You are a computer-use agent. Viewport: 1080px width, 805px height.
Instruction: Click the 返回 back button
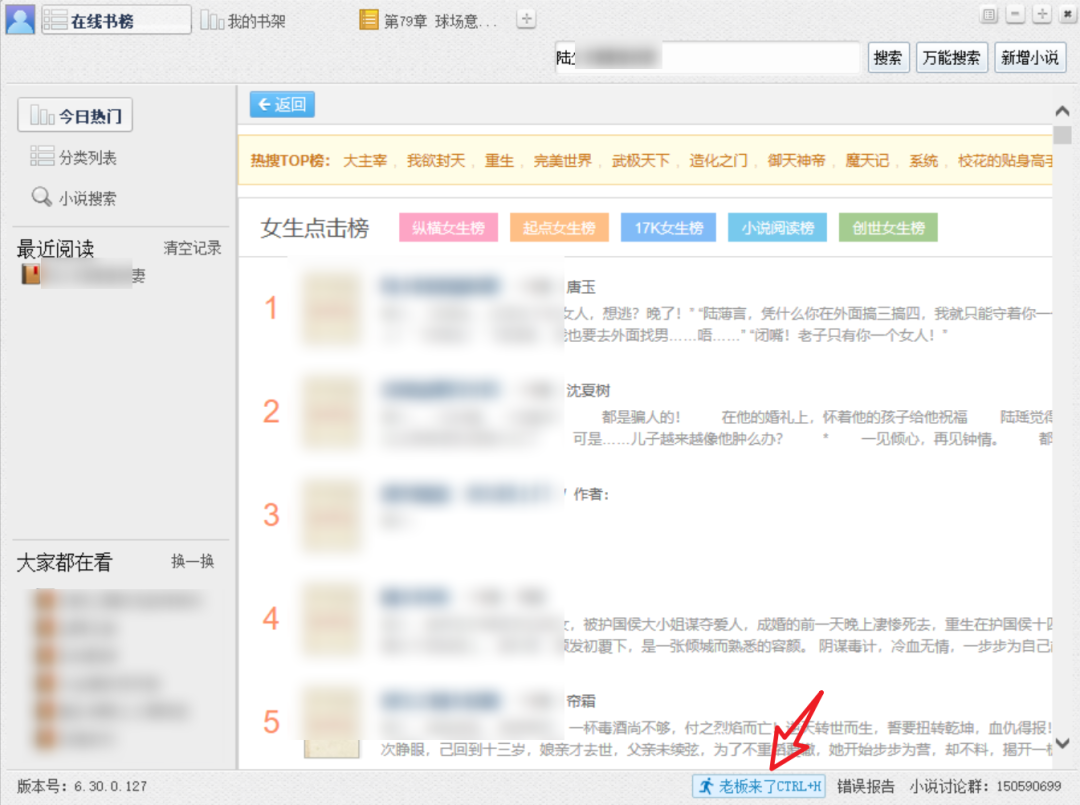point(282,104)
